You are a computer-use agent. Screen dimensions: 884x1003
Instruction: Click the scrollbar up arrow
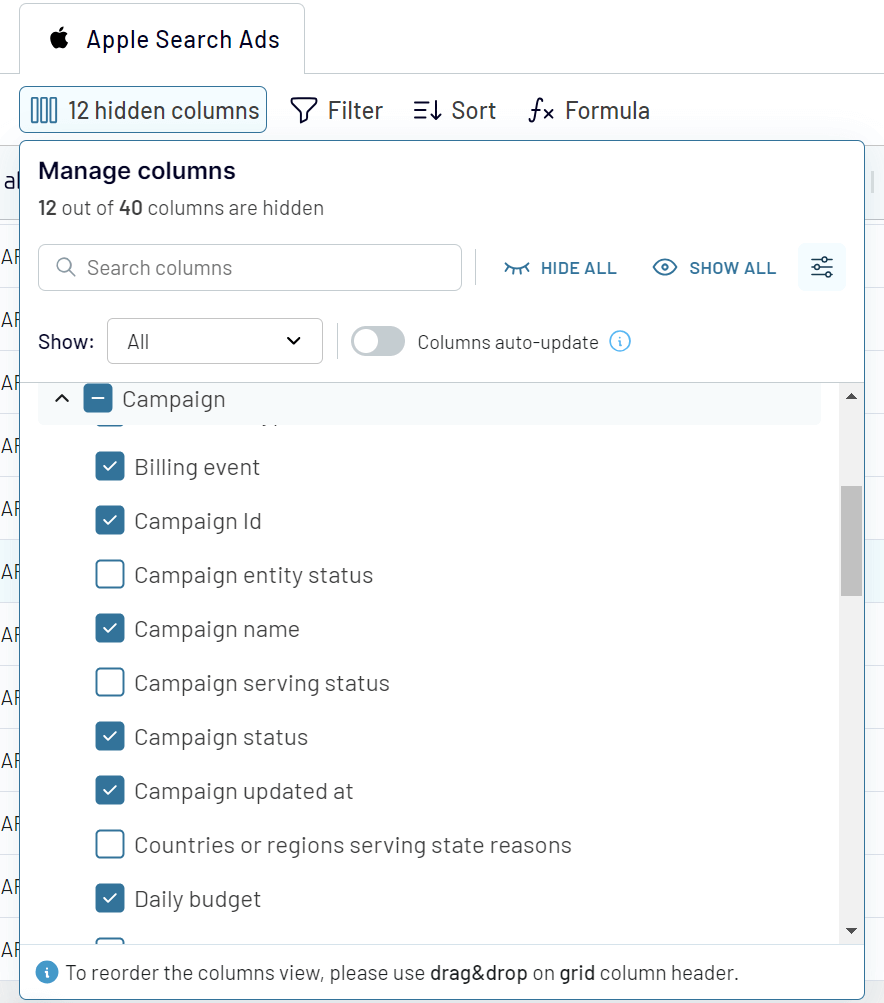click(851, 397)
